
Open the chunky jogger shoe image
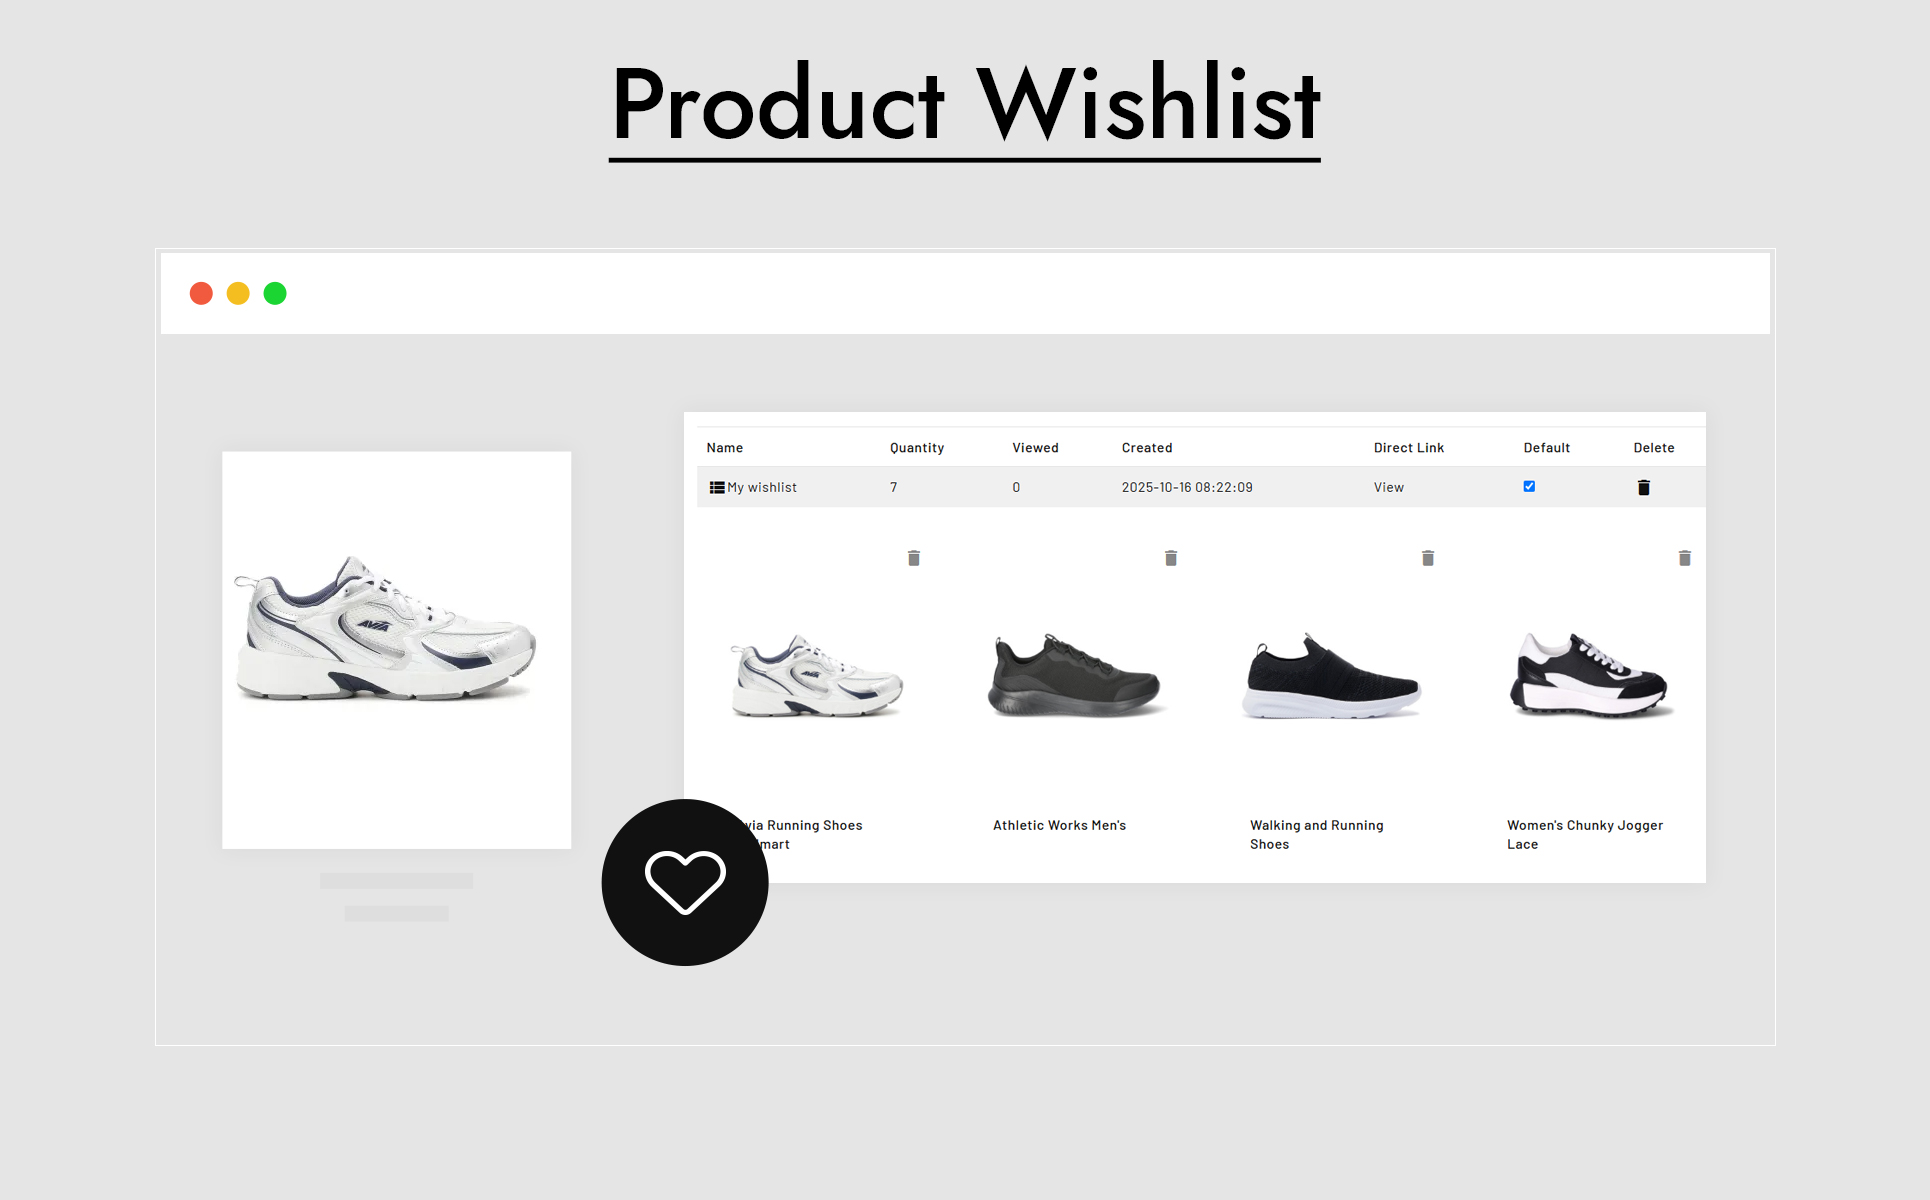pos(1590,676)
